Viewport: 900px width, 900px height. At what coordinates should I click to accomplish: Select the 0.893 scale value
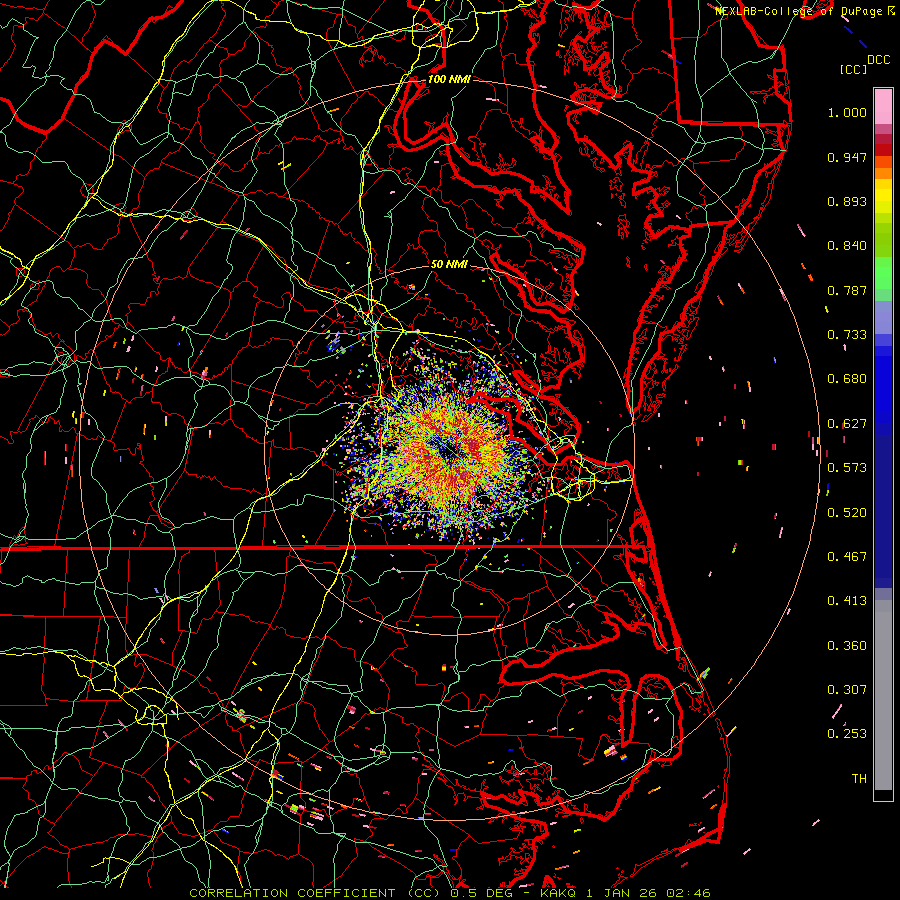point(847,201)
